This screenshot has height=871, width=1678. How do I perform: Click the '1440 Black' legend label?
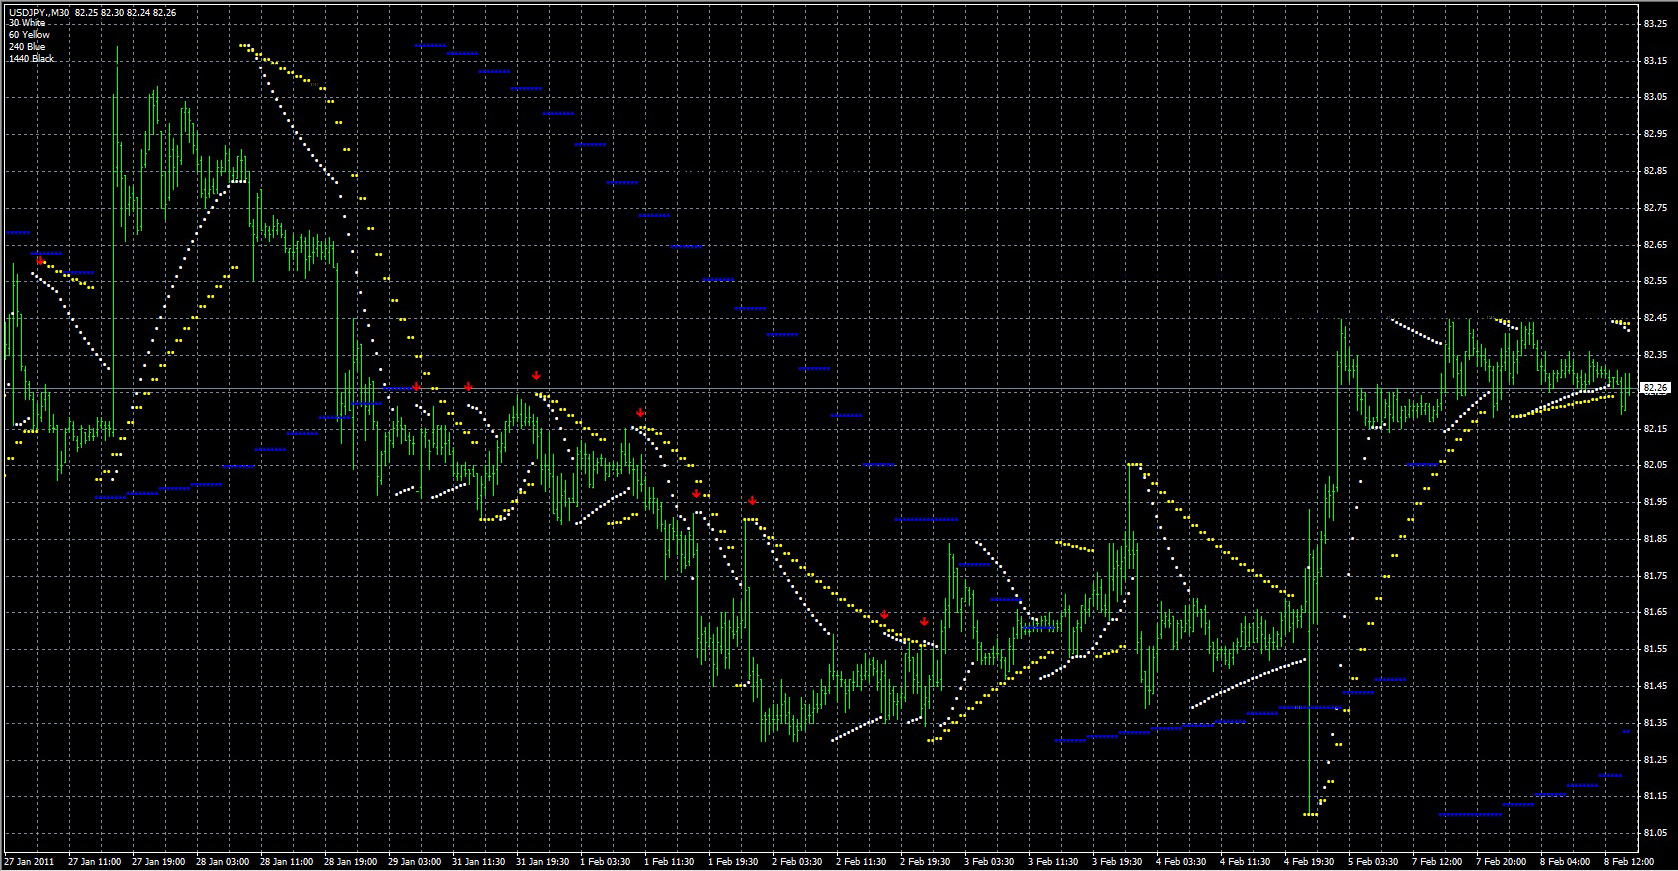[x=31, y=59]
